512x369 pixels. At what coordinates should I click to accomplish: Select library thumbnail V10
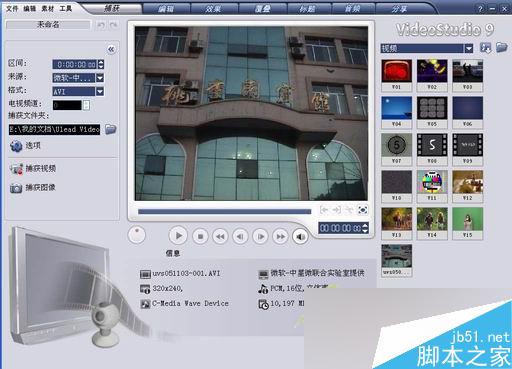click(x=396, y=186)
